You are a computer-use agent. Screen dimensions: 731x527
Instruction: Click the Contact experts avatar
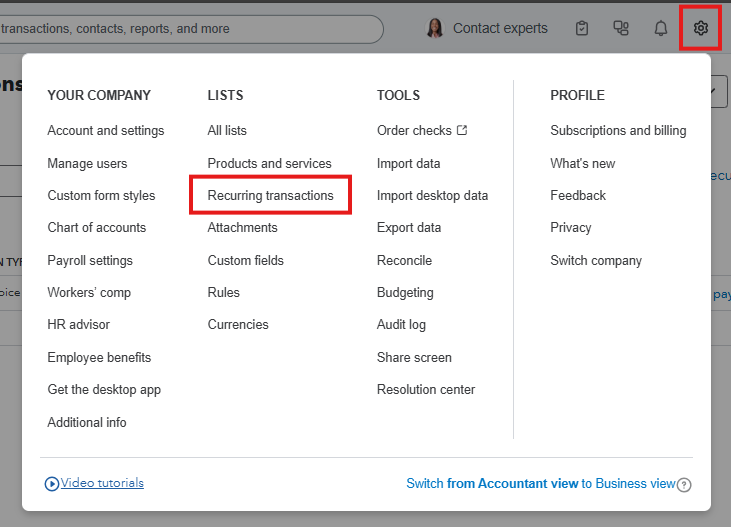(435, 28)
